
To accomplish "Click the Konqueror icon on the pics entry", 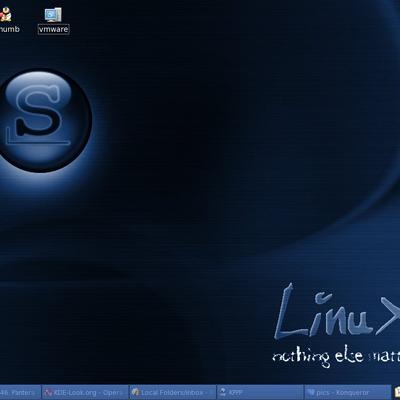I will click(310, 393).
